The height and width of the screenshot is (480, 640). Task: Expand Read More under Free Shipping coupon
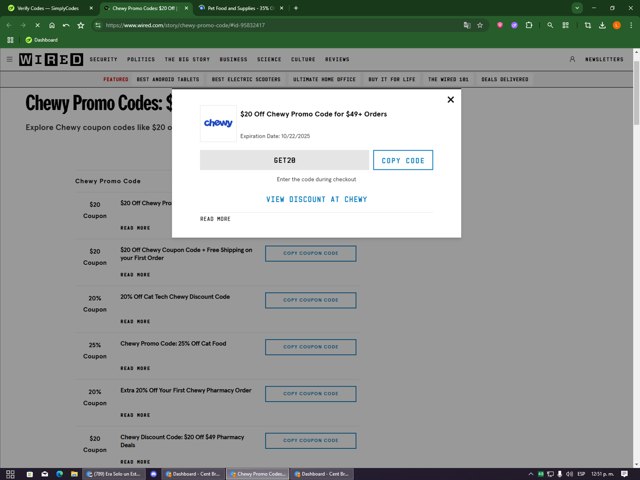135,275
